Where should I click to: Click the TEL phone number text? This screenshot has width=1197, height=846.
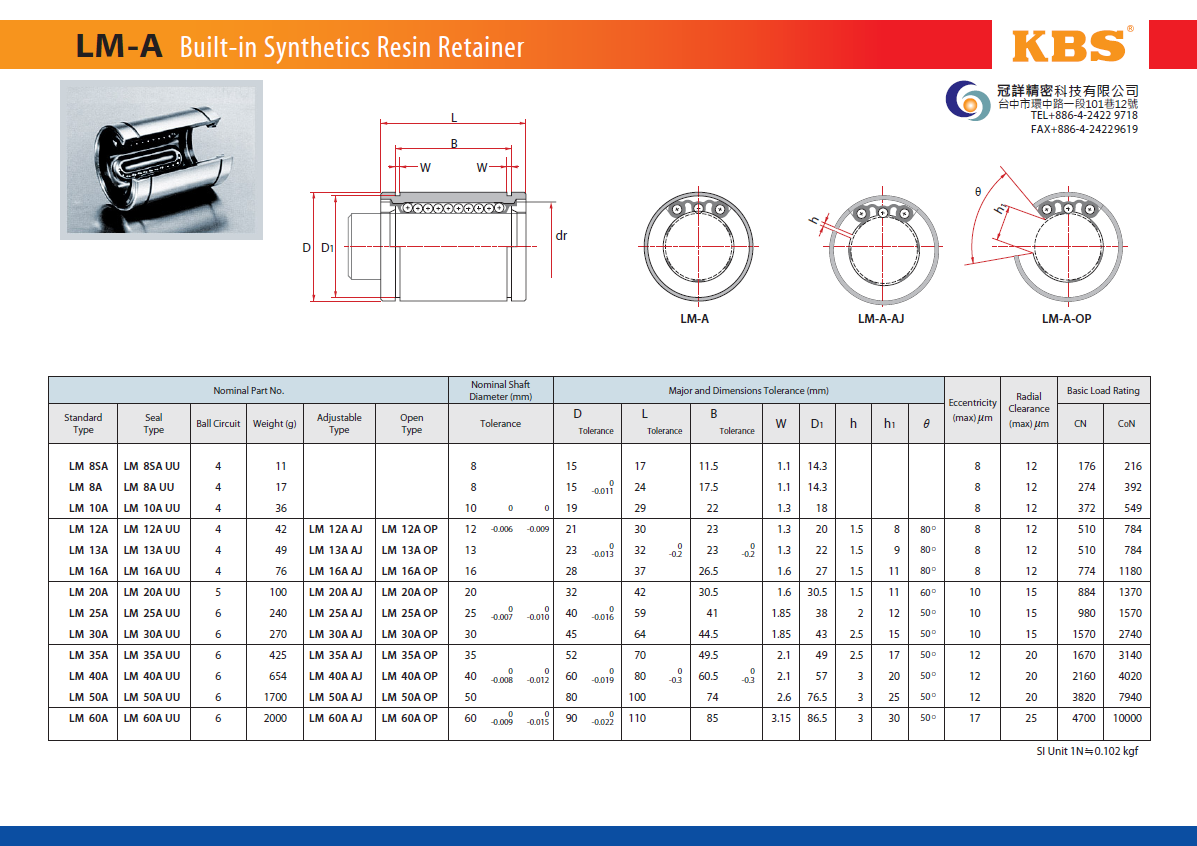1084,116
